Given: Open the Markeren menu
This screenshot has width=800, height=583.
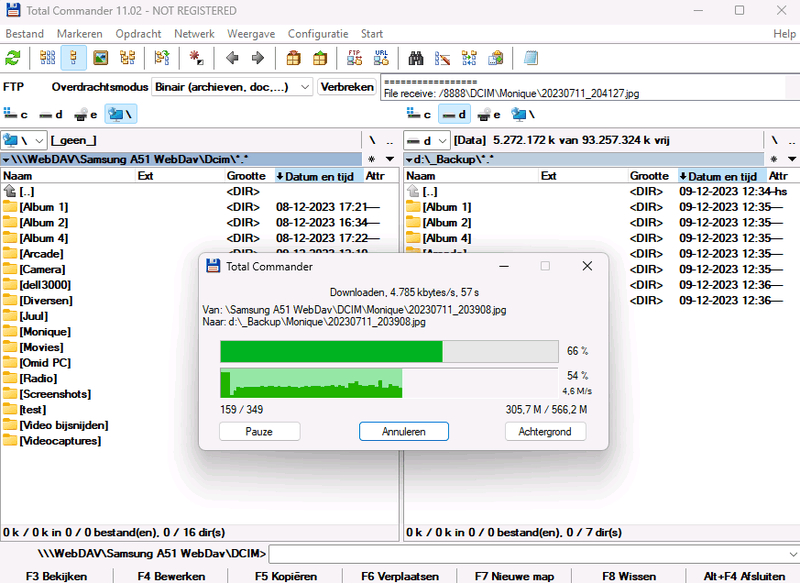Looking at the screenshot, I should point(80,34).
